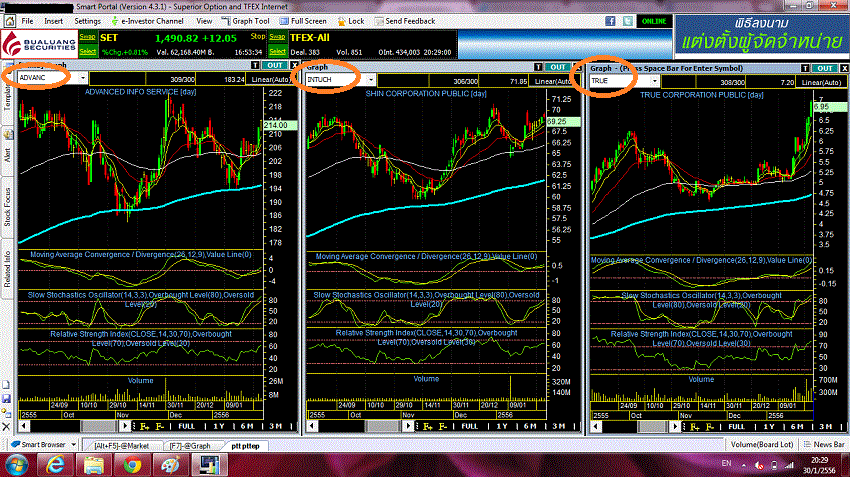Switch to ptt pttep tab
Image resolution: width=850 pixels, height=477 pixels.
[x=245, y=446]
